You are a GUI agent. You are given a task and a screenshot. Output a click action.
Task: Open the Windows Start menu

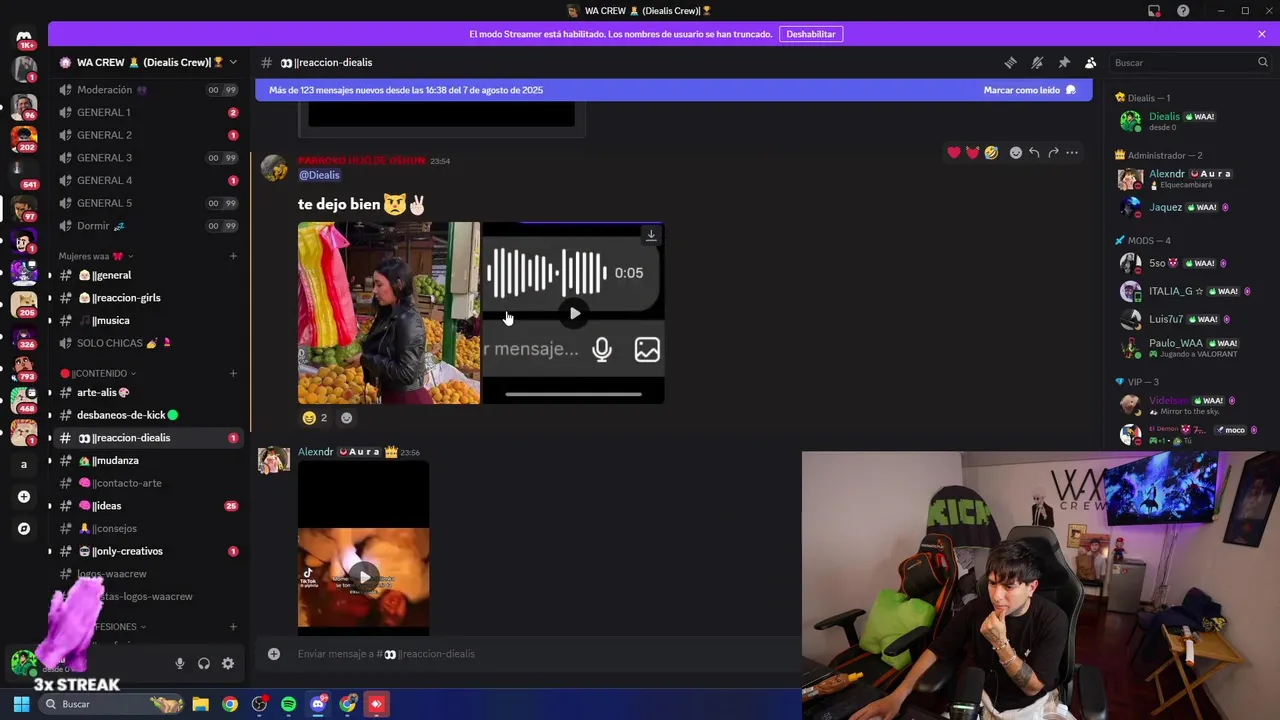point(21,704)
